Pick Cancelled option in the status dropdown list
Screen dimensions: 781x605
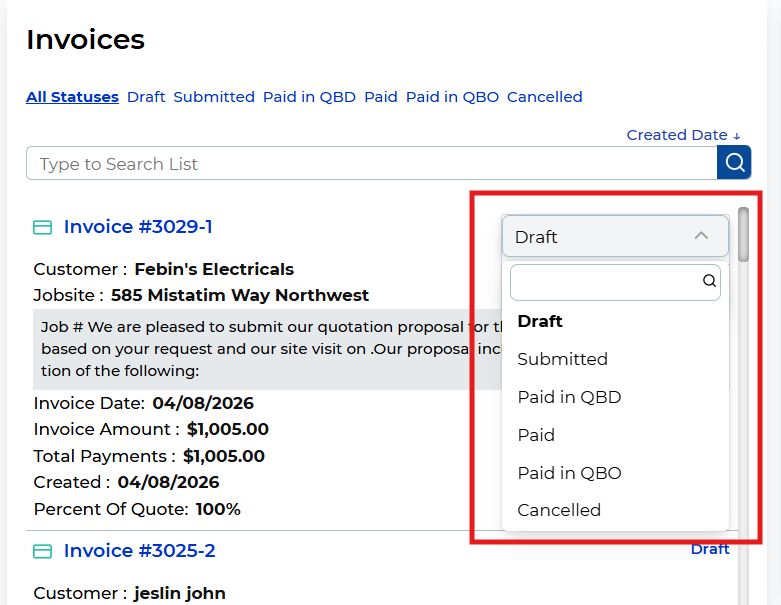click(559, 510)
